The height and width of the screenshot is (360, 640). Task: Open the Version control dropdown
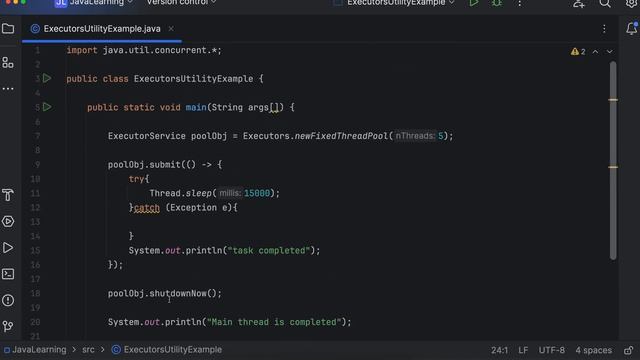(181, 3)
